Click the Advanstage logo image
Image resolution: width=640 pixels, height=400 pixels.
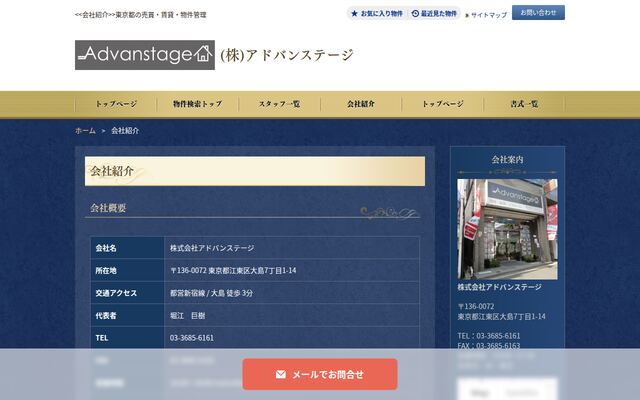point(144,55)
